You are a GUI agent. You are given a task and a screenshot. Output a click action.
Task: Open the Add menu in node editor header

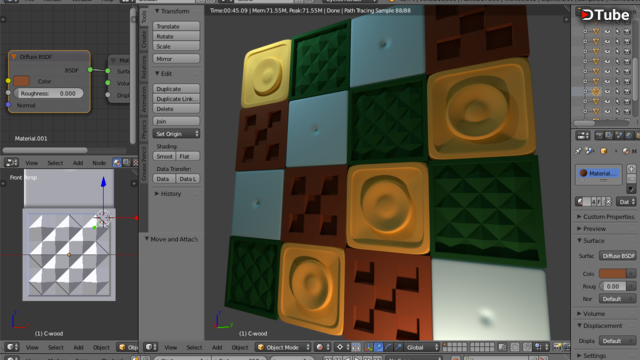tap(78, 163)
